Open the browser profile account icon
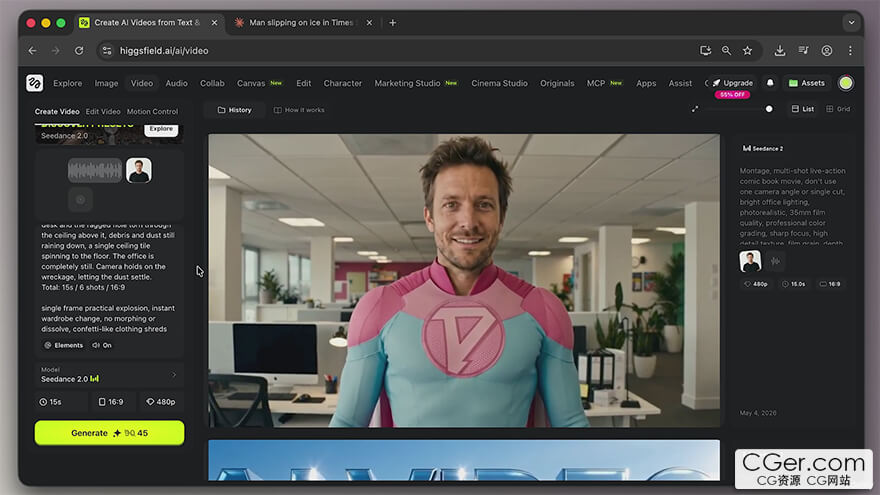The width and height of the screenshot is (880, 495). [827, 51]
